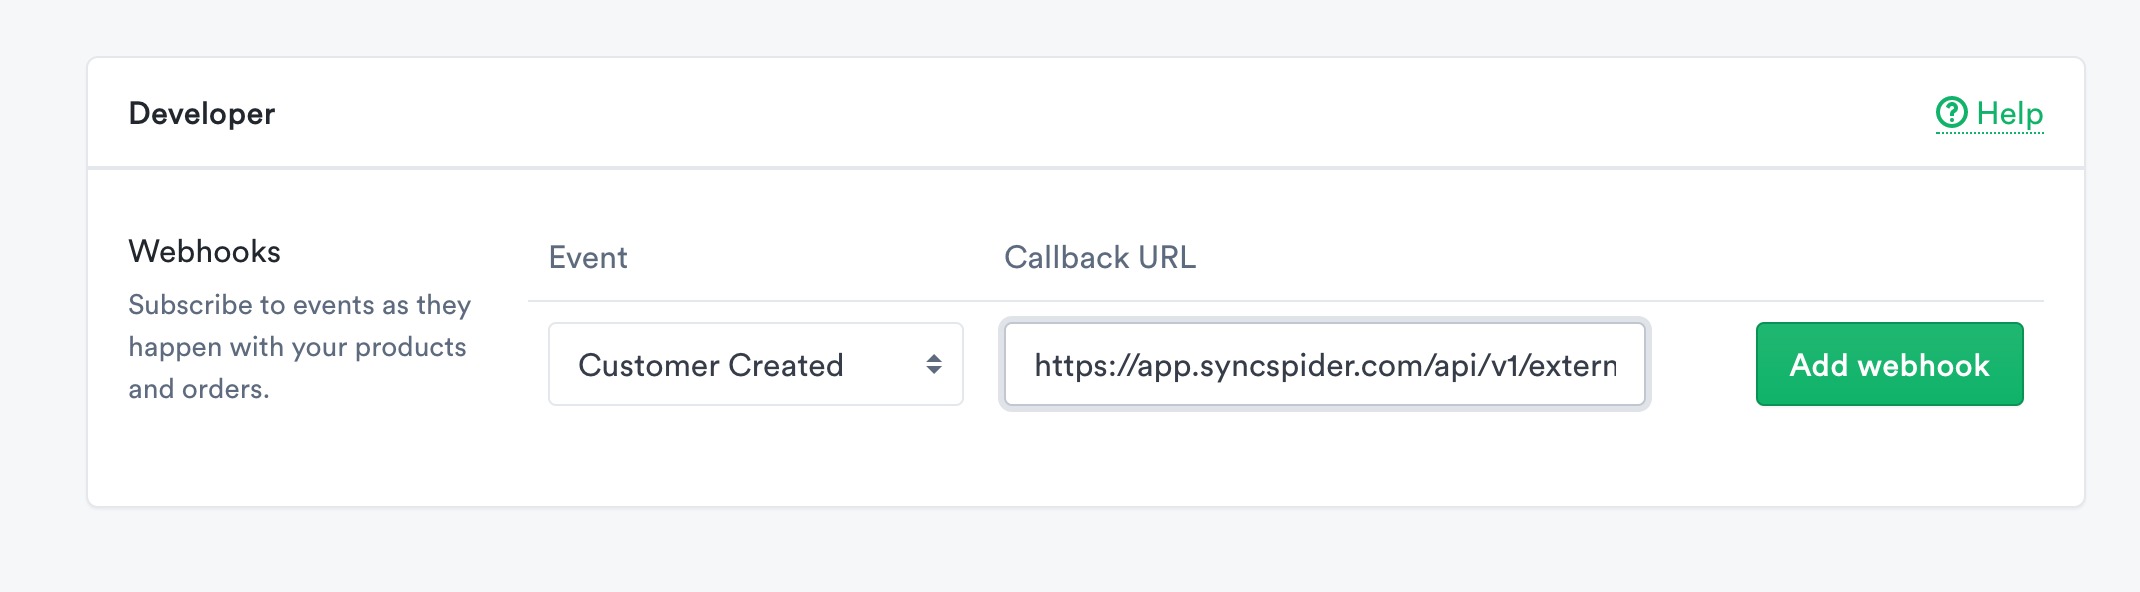Click the Callback URL column header
This screenshot has height=592, width=2140.
coord(1100,258)
